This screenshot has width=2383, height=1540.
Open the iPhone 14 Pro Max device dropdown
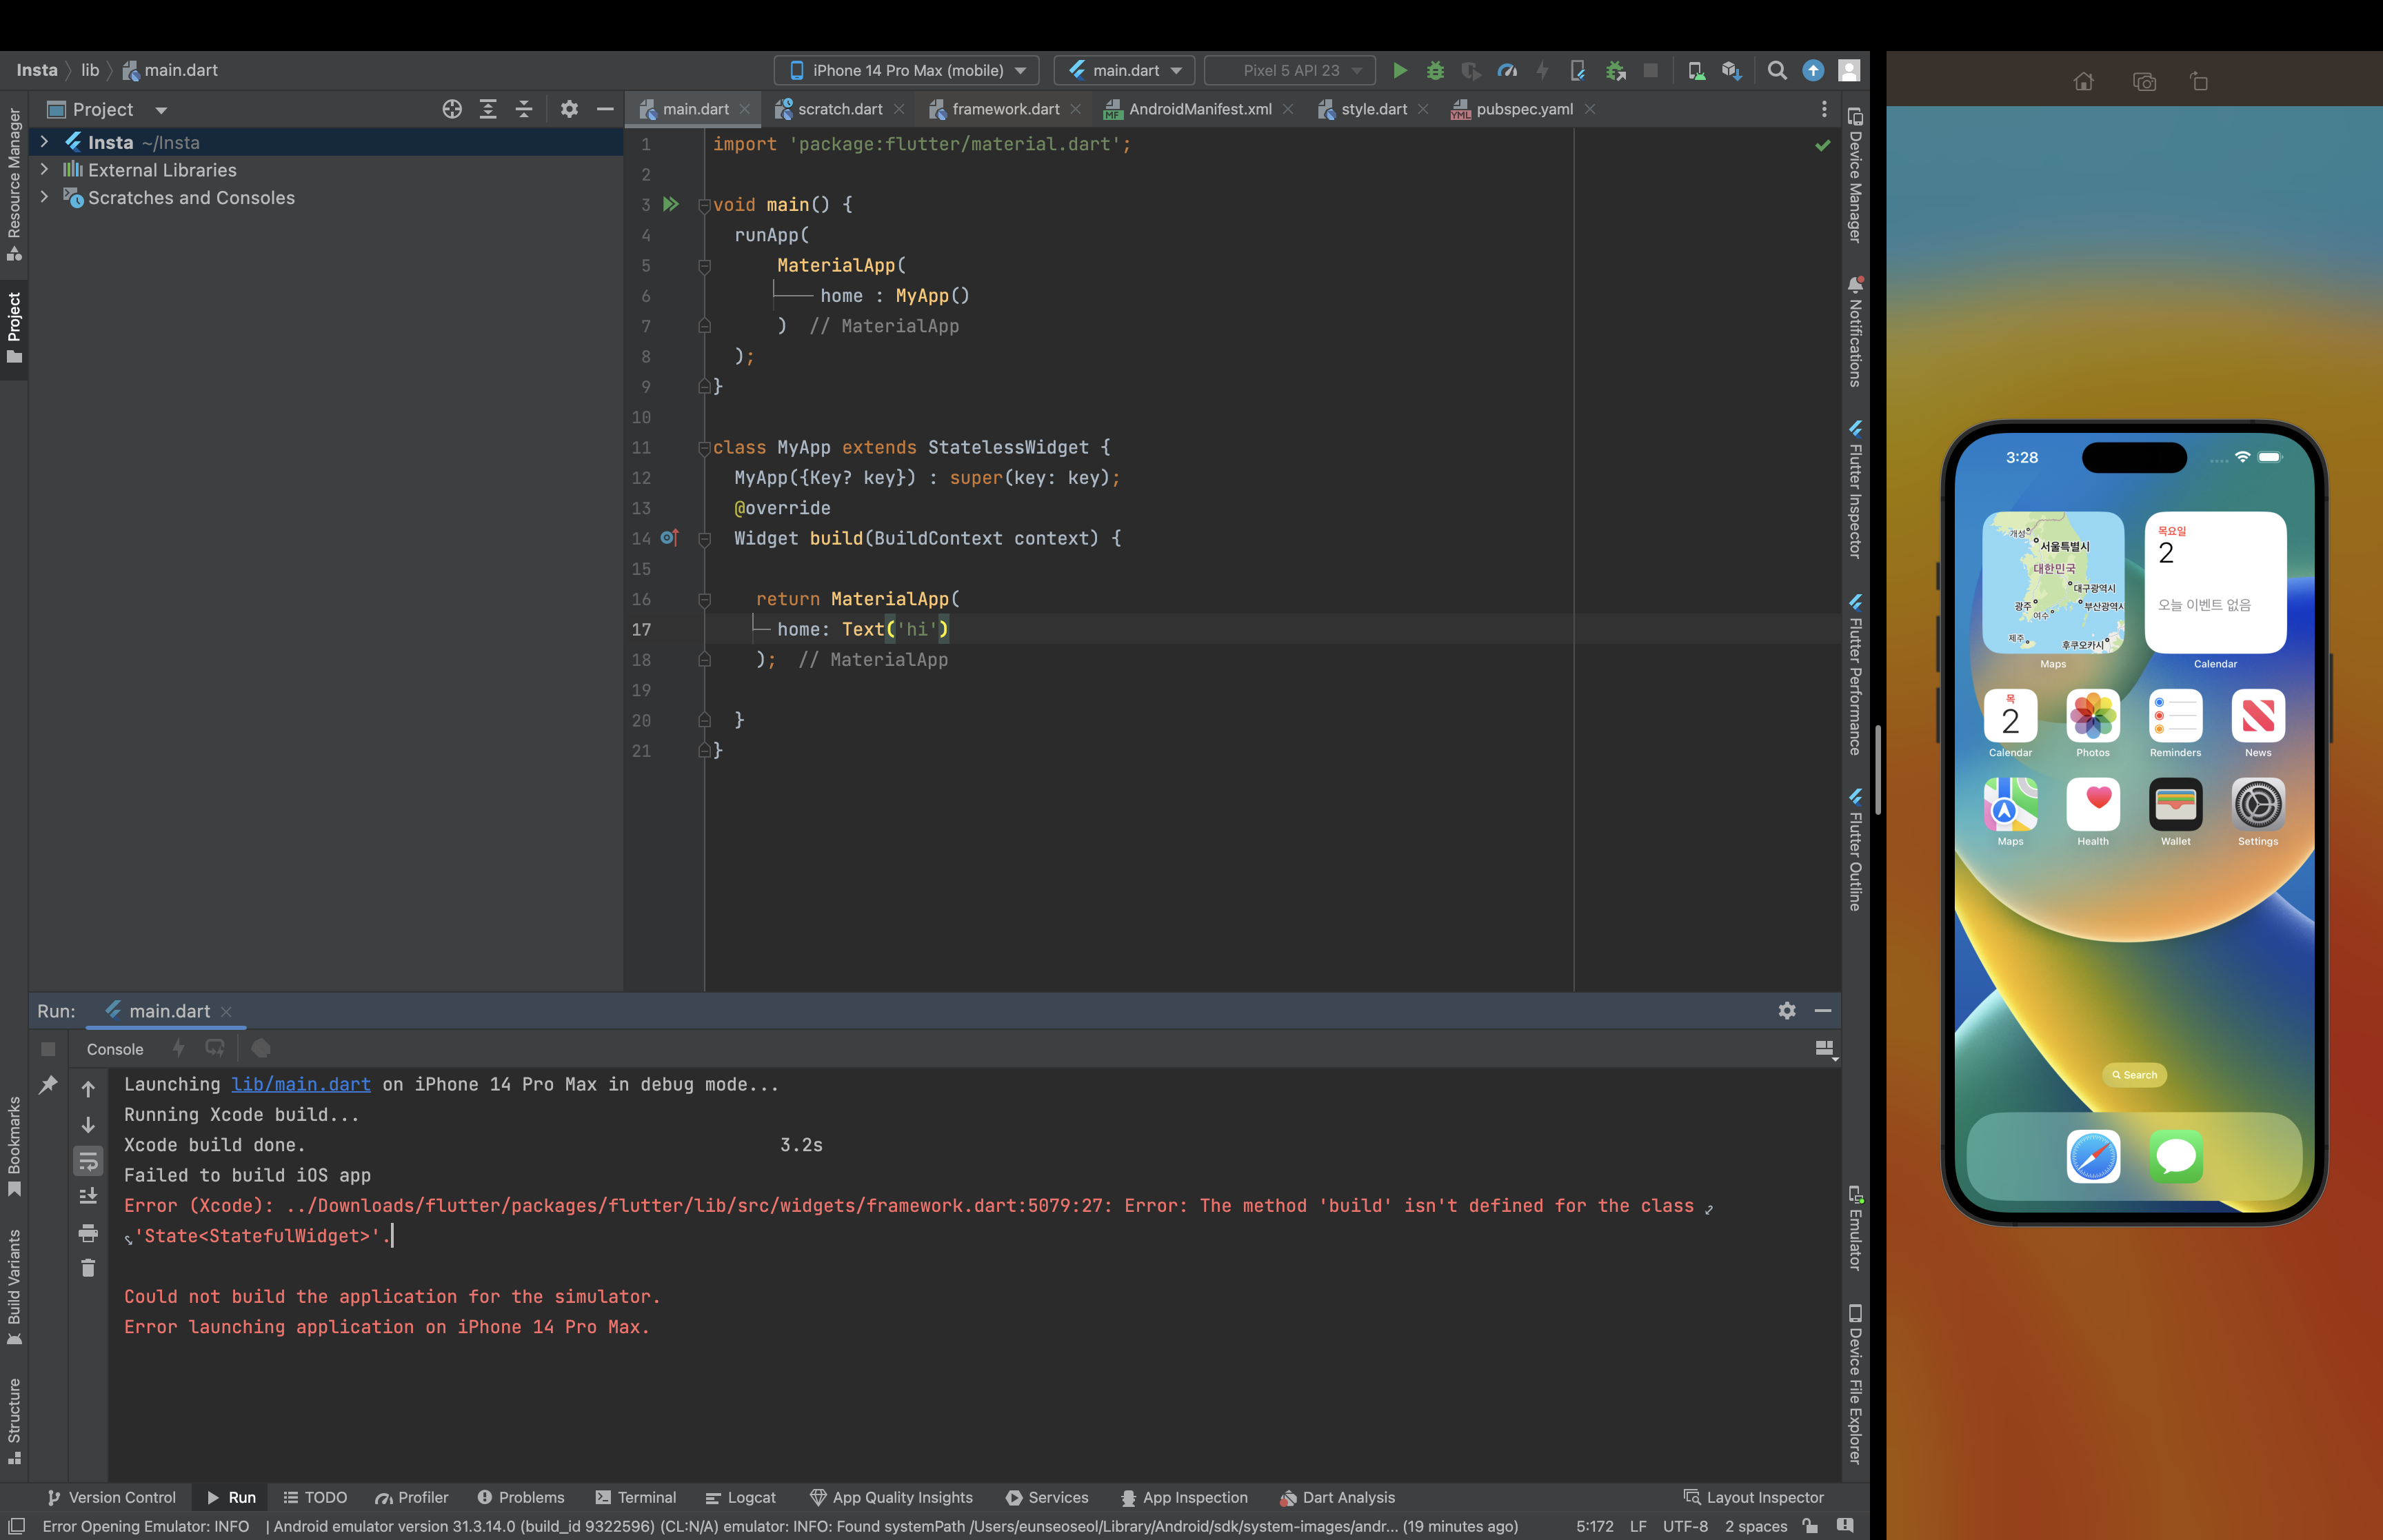pos(907,71)
